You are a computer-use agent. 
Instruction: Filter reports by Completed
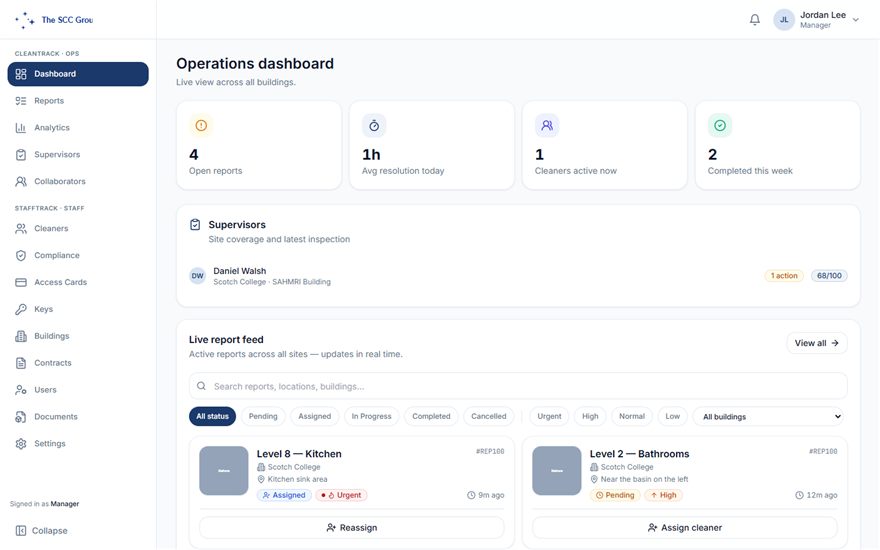pos(431,416)
